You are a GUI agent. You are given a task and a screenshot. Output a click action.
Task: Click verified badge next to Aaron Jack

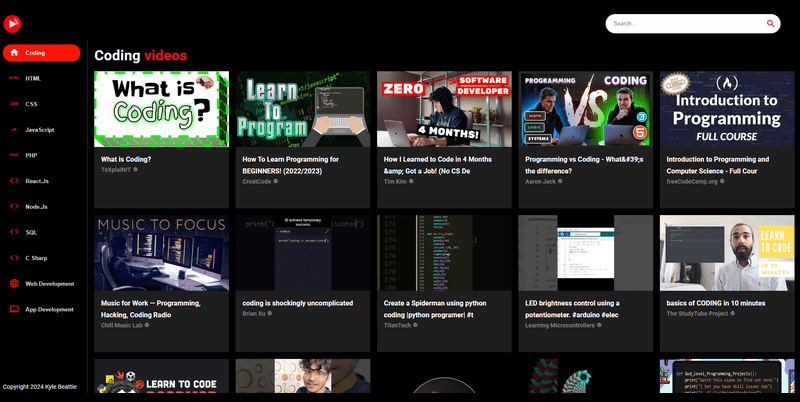point(560,181)
